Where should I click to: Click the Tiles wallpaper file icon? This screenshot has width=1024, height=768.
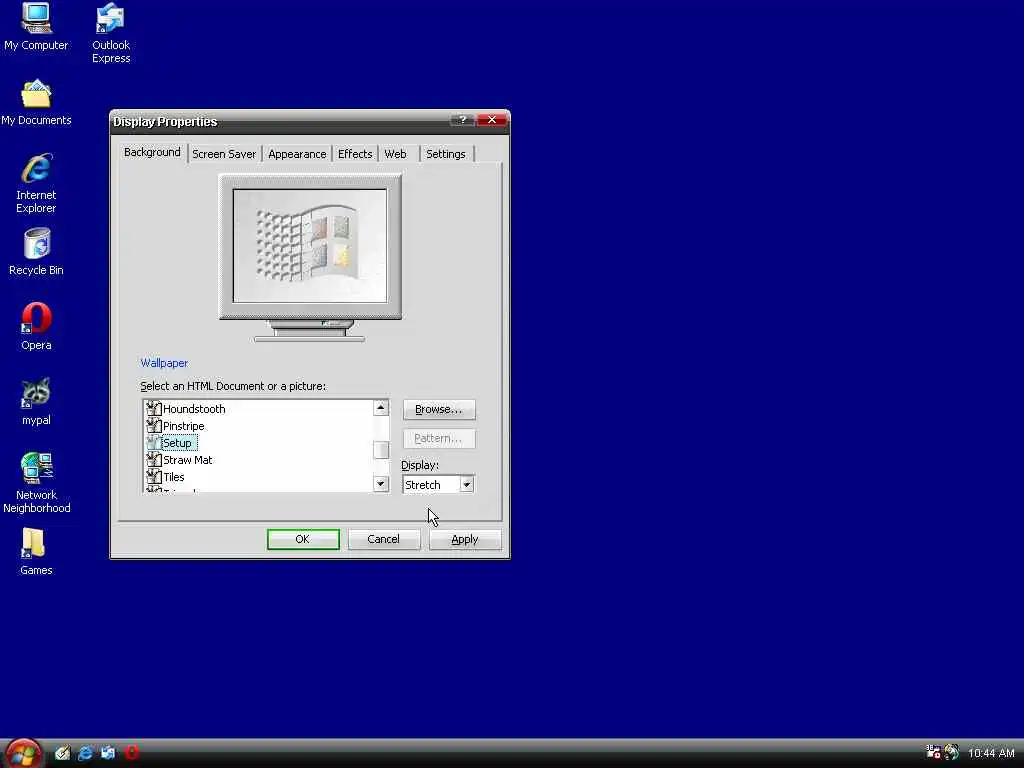(153, 476)
